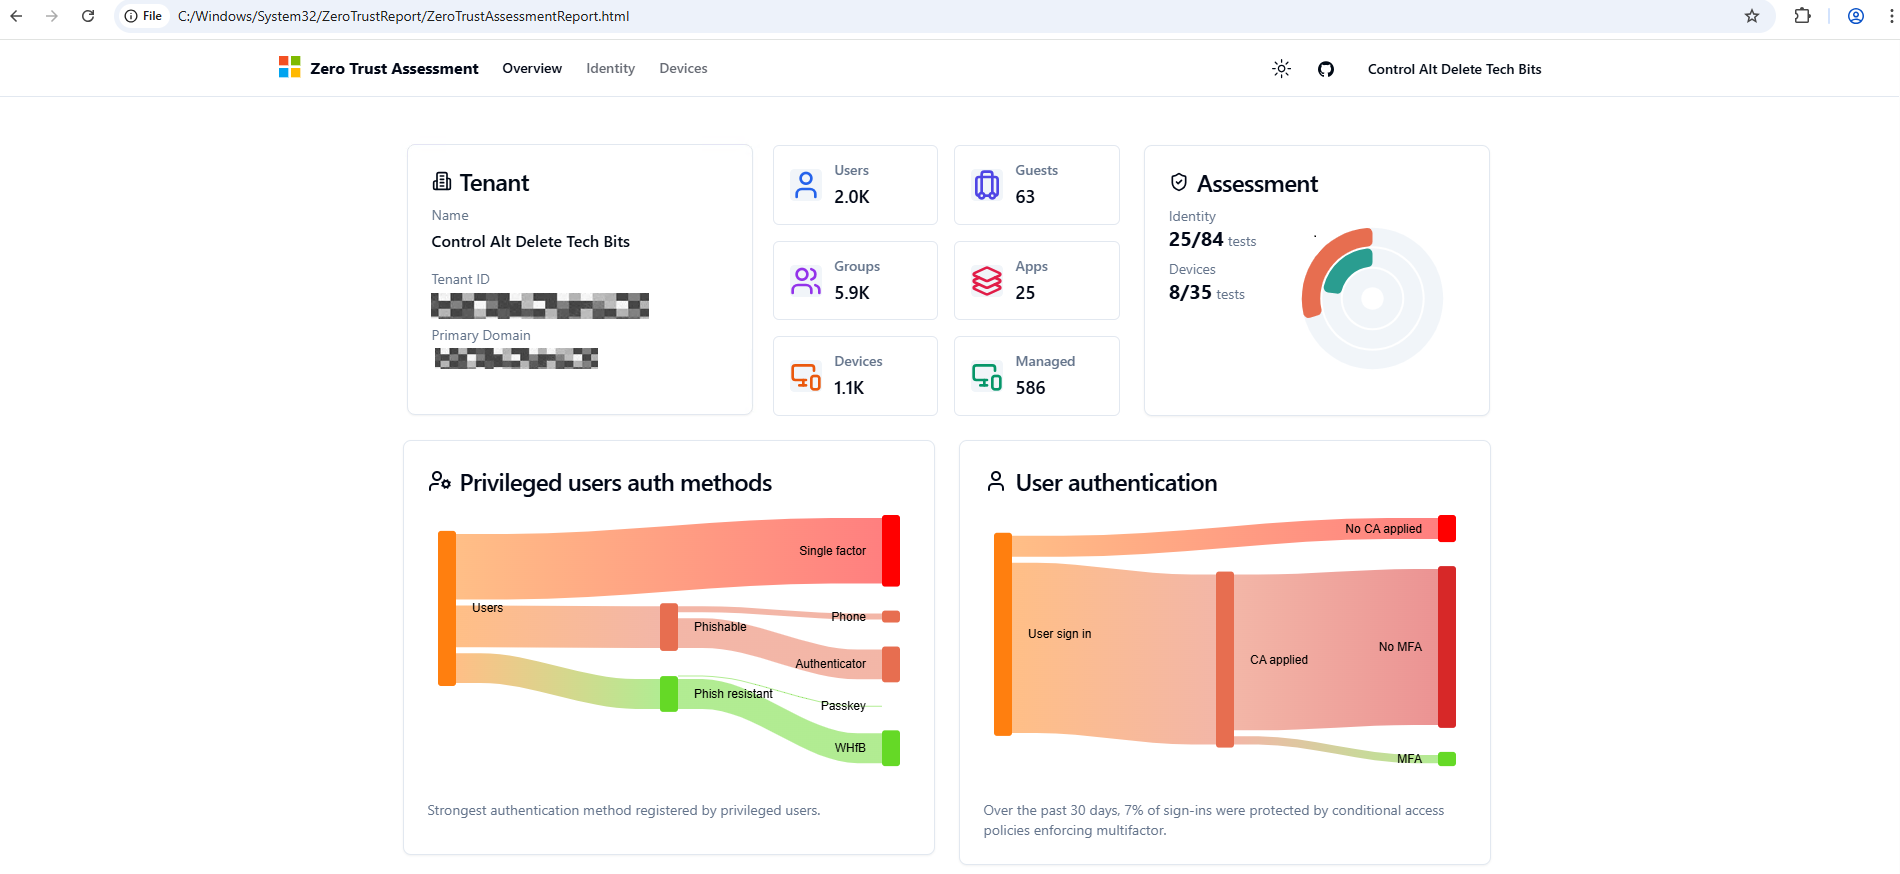Click the Zero Trust Assessment title link
The height and width of the screenshot is (874, 1900).
394,69
